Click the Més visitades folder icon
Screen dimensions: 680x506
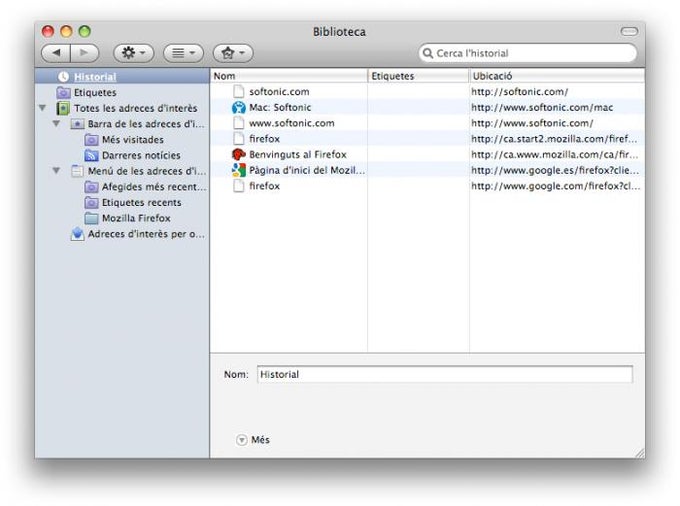click(91, 140)
